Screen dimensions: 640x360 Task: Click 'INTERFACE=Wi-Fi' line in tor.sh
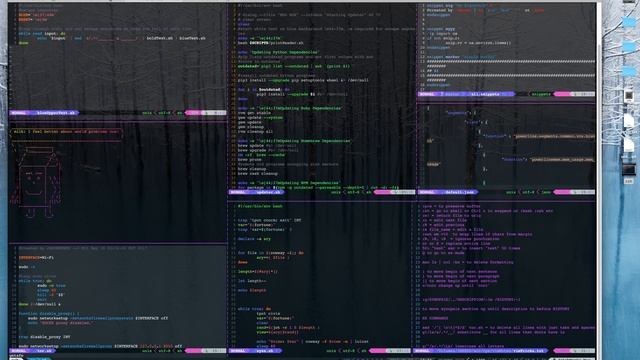click(x=36, y=258)
